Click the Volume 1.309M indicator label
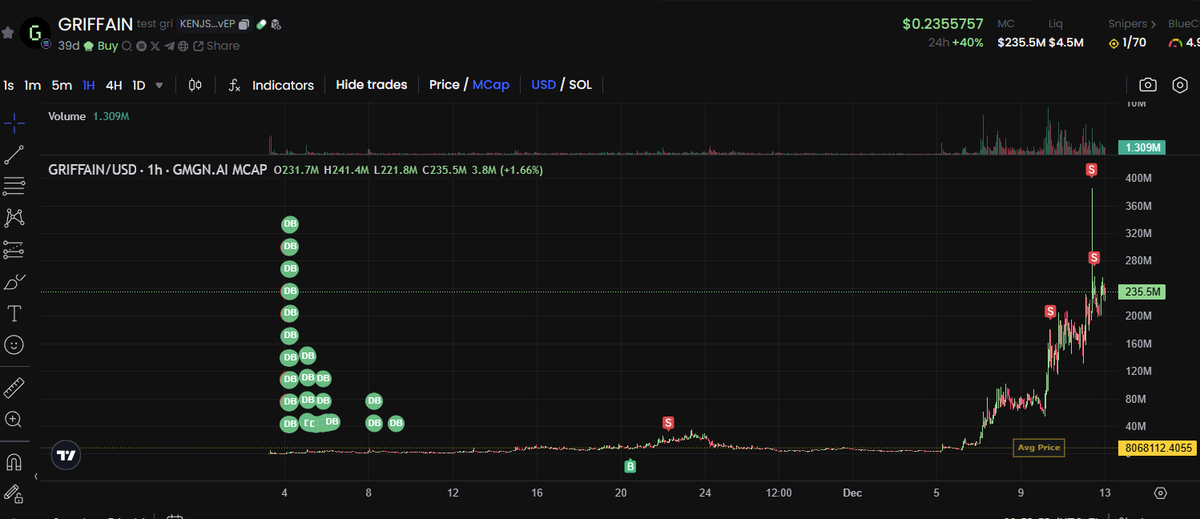 [88, 117]
